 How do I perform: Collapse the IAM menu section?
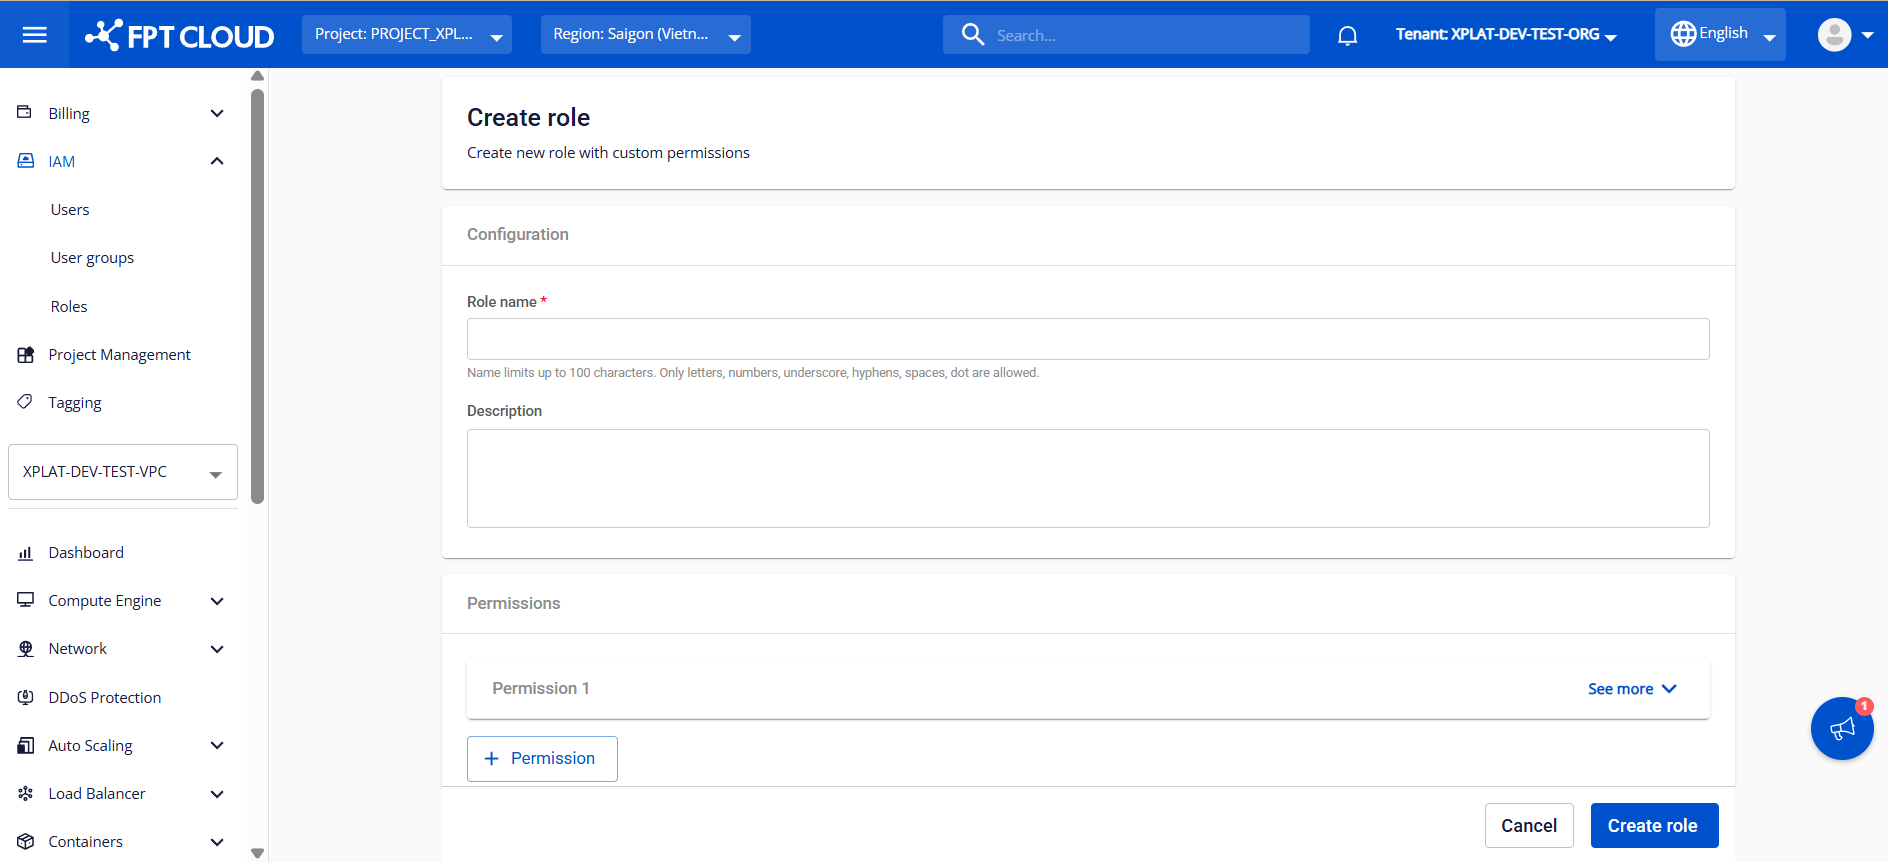pos(217,161)
